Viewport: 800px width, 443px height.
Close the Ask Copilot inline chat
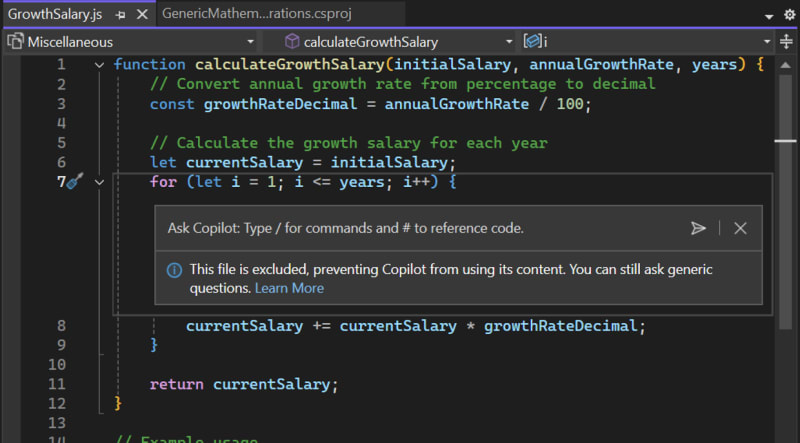coord(740,228)
